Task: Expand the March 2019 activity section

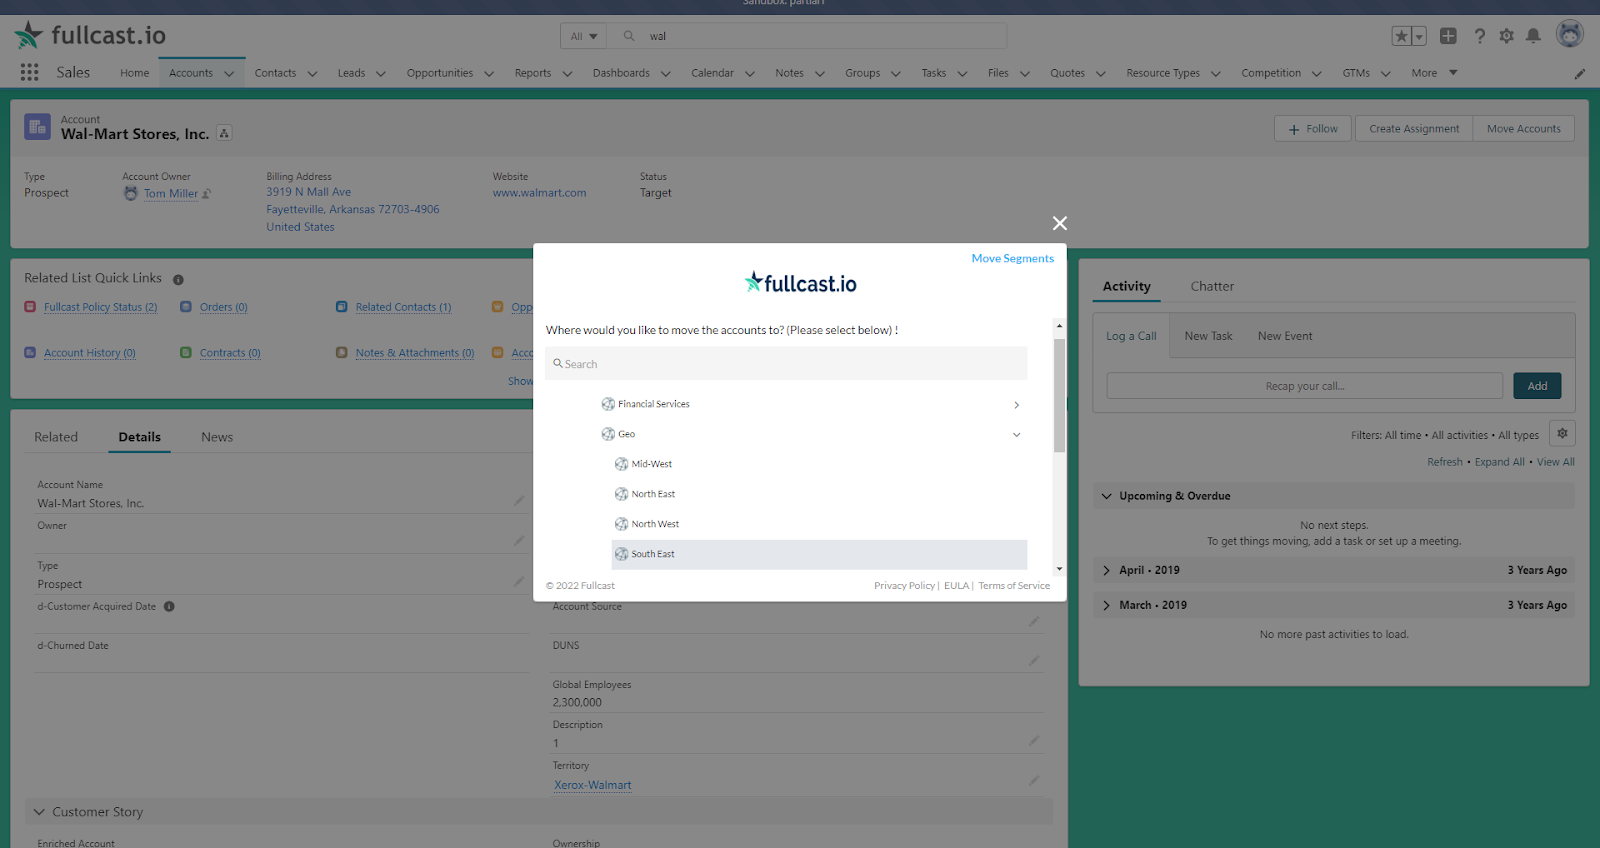Action: point(1107,605)
